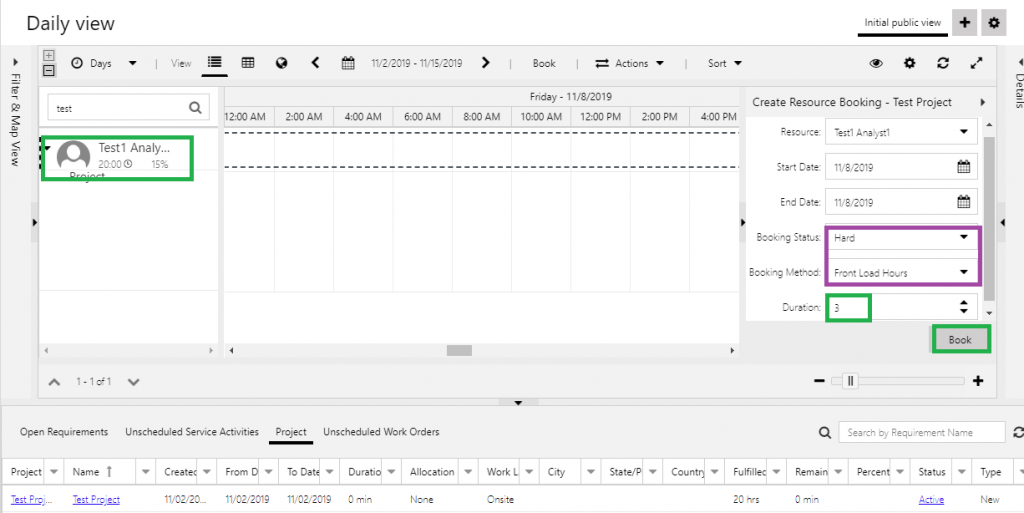The image size is (1024, 513).
Task: Open the Fulfilled column filter dropdown
Action: click(x=777, y=472)
